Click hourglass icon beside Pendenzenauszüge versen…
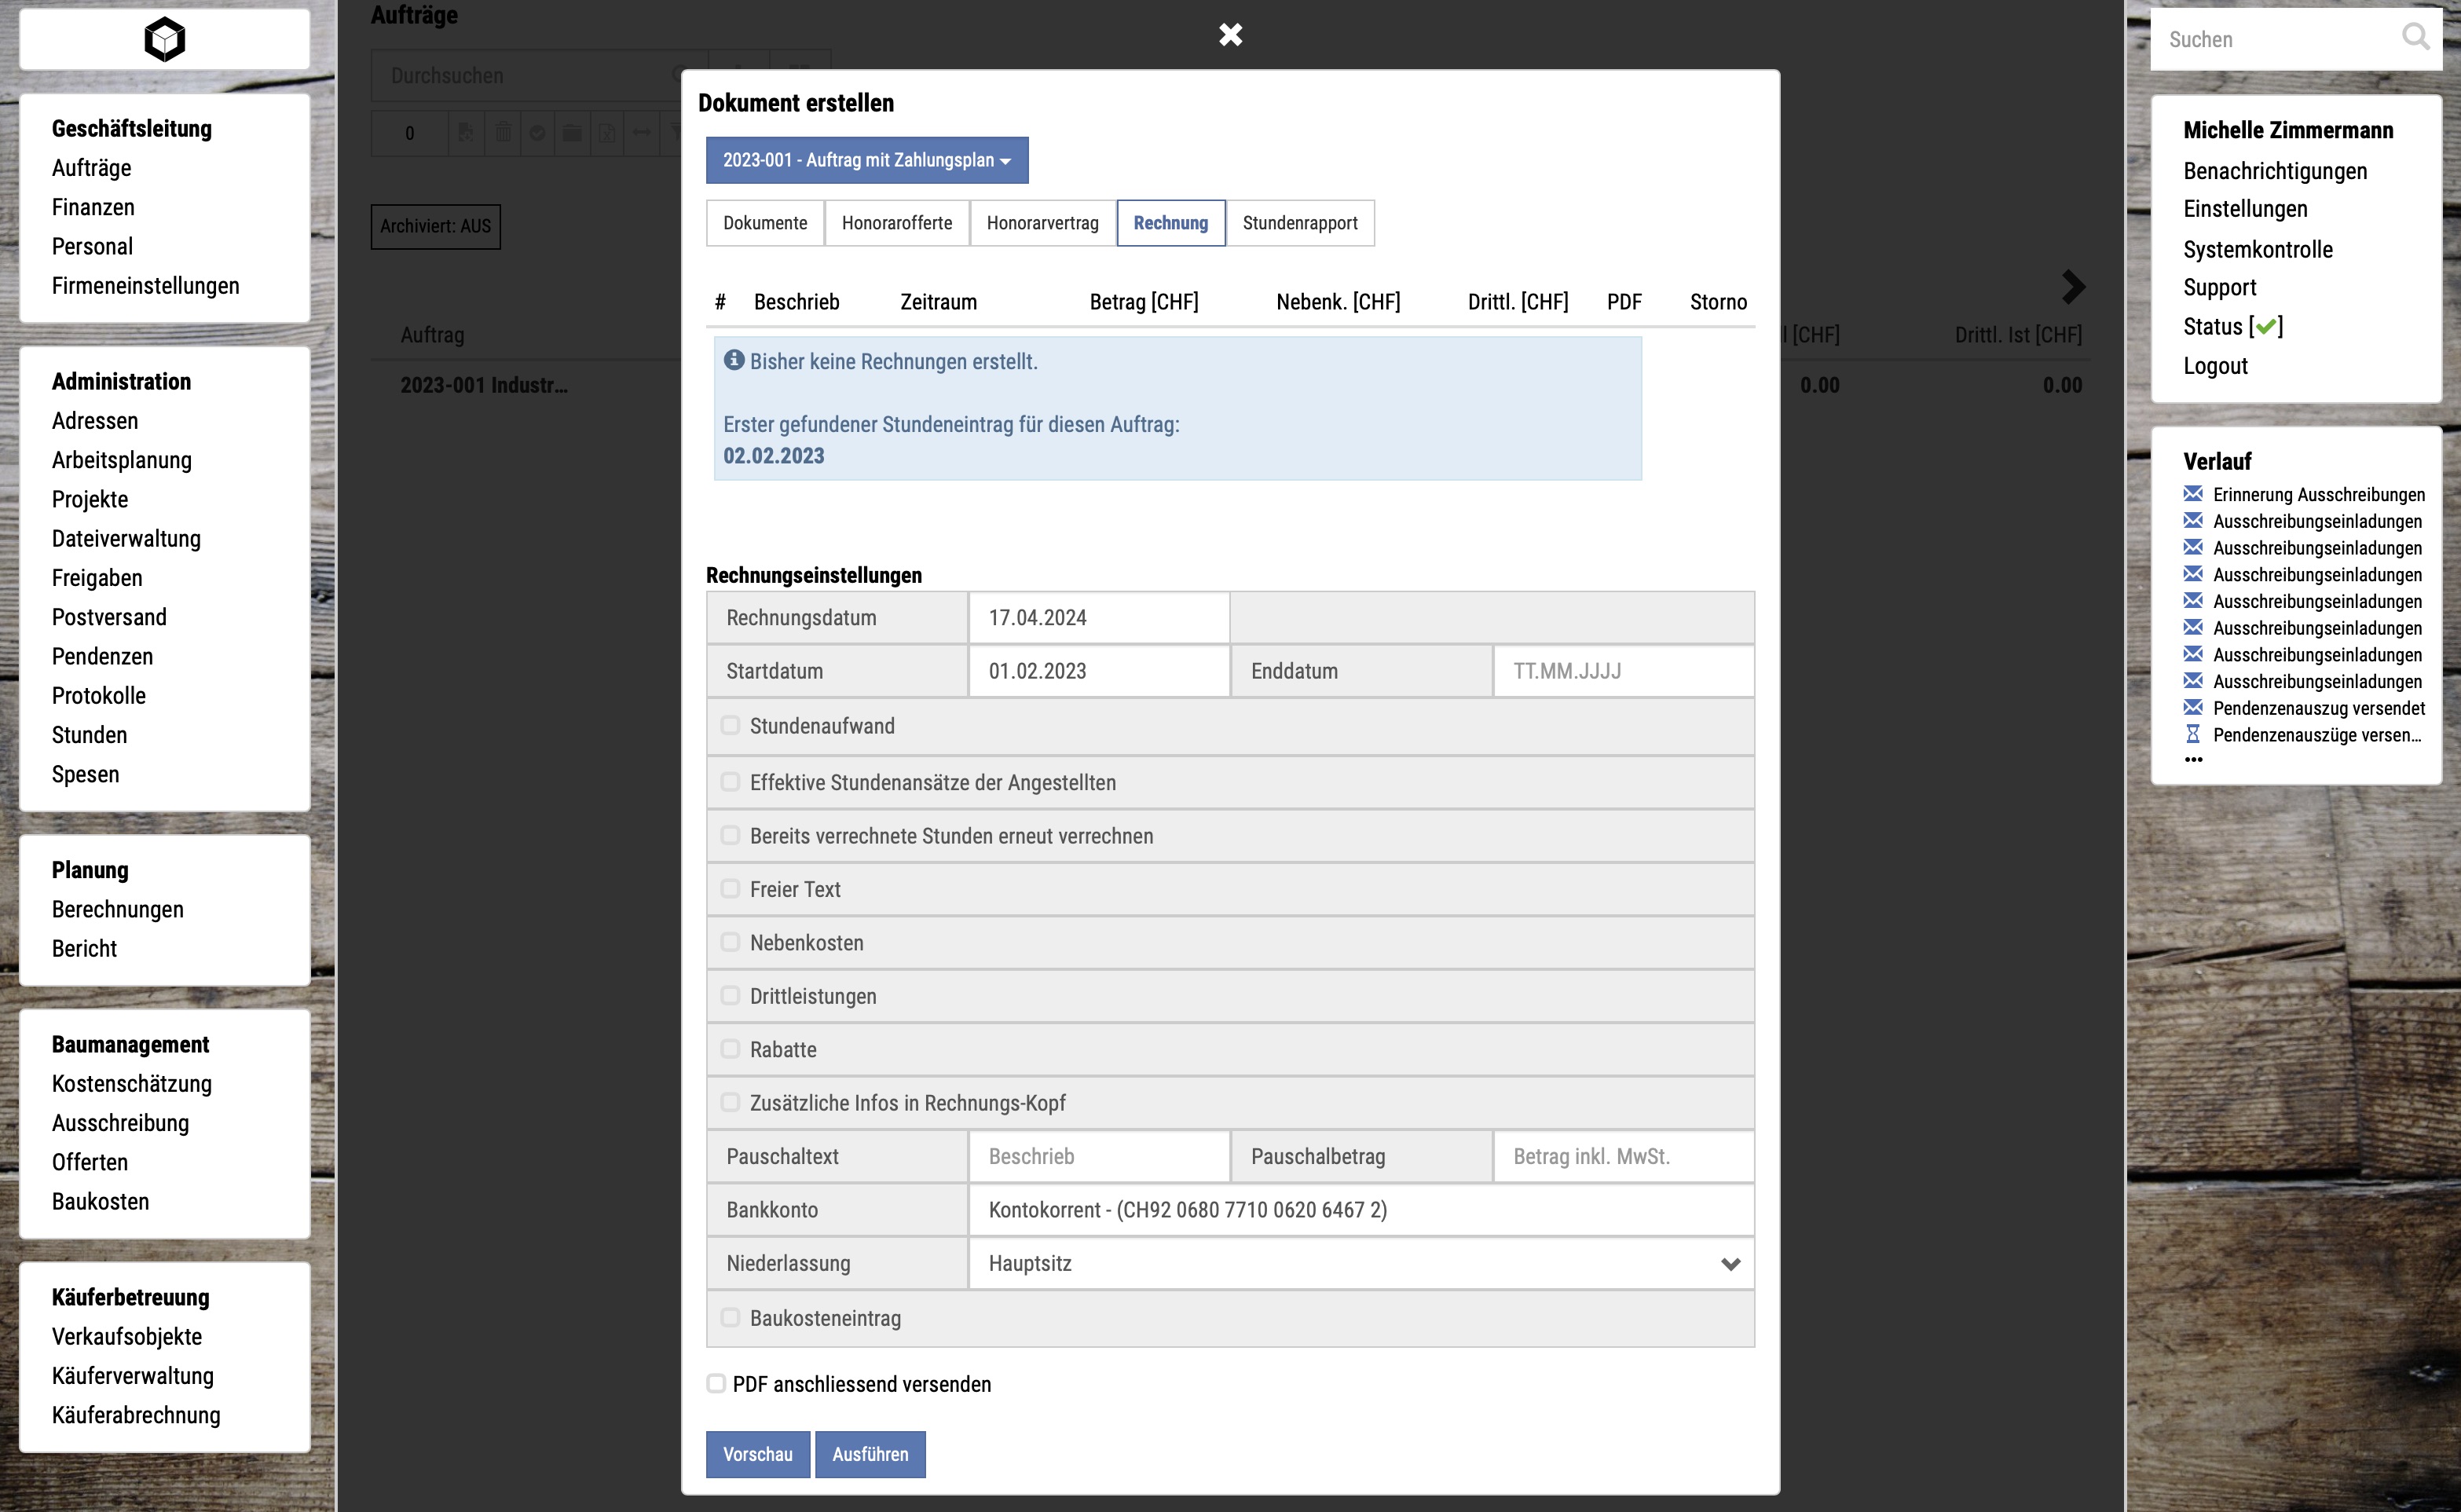Viewport: 2461px width, 1512px height. click(2193, 734)
